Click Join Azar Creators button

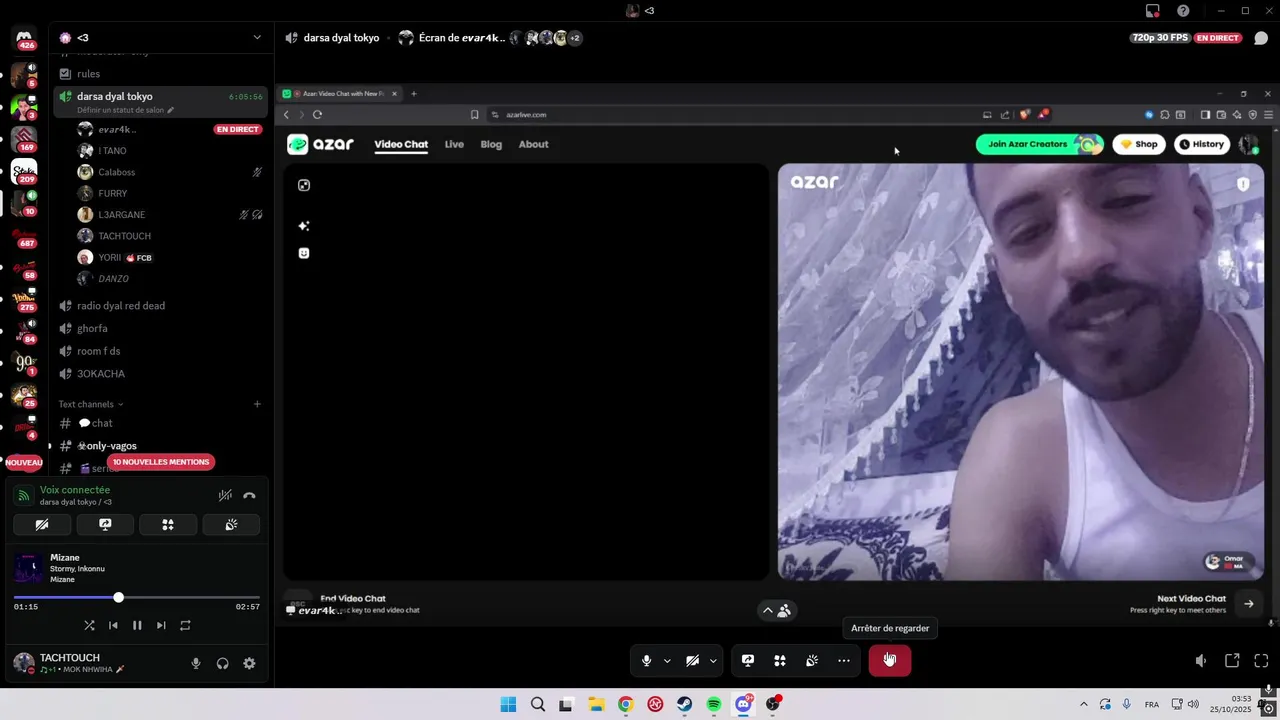pos(1039,144)
